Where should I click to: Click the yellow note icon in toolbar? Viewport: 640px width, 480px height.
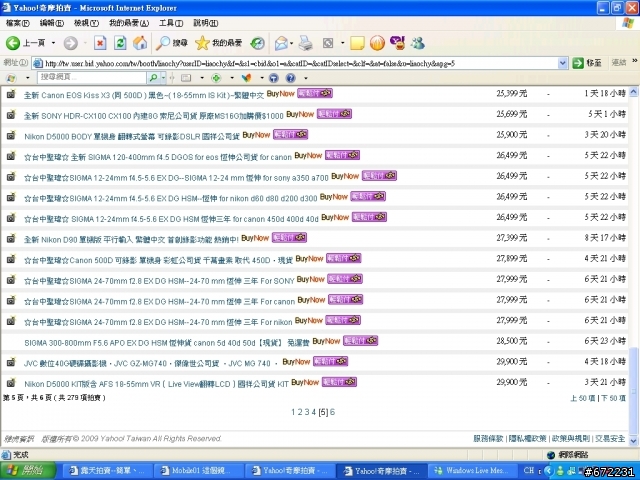click(357, 43)
